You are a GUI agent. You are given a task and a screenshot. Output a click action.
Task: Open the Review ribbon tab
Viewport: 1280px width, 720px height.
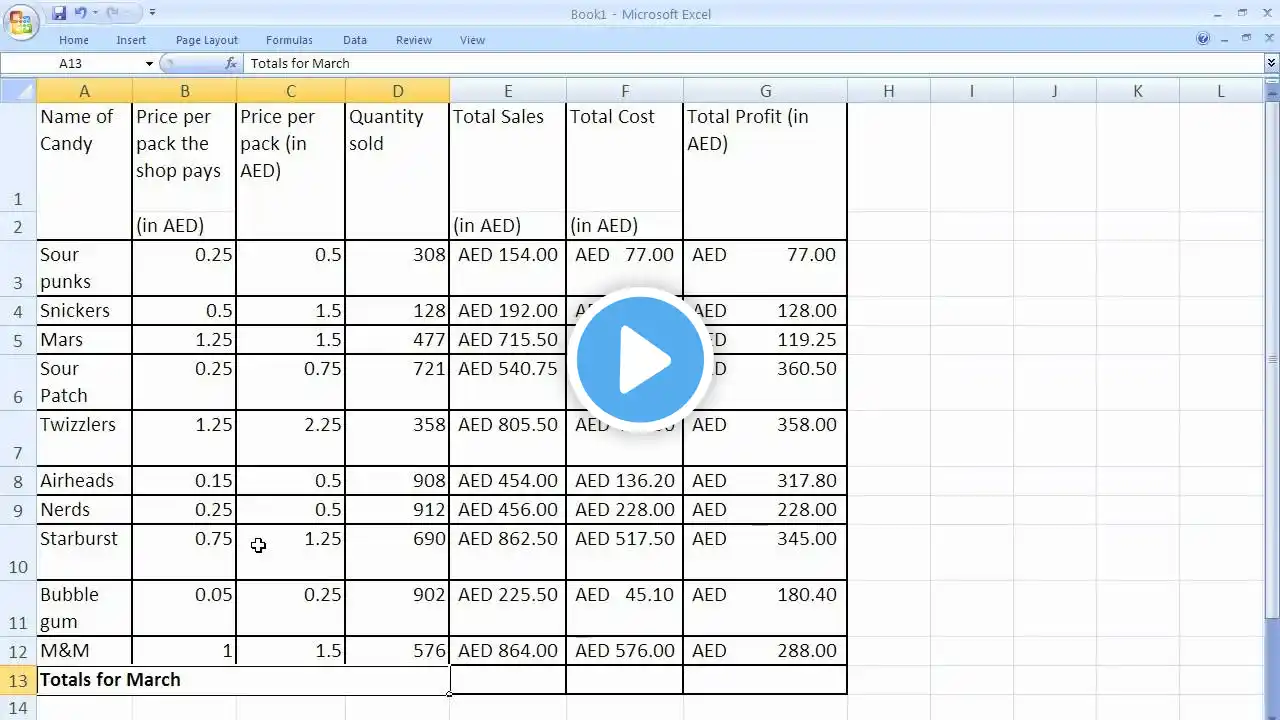point(414,40)
